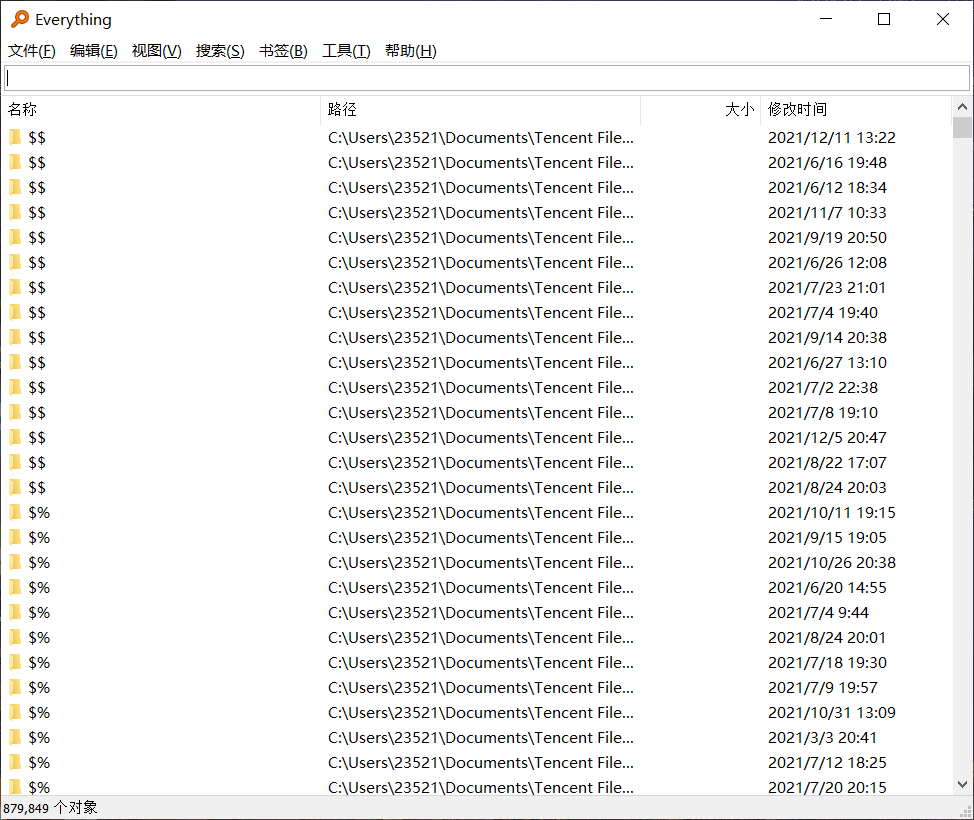This screenshot has width=974, height=820.
Task: Click the scrollbar down arrow
Action: pos(962,785)
